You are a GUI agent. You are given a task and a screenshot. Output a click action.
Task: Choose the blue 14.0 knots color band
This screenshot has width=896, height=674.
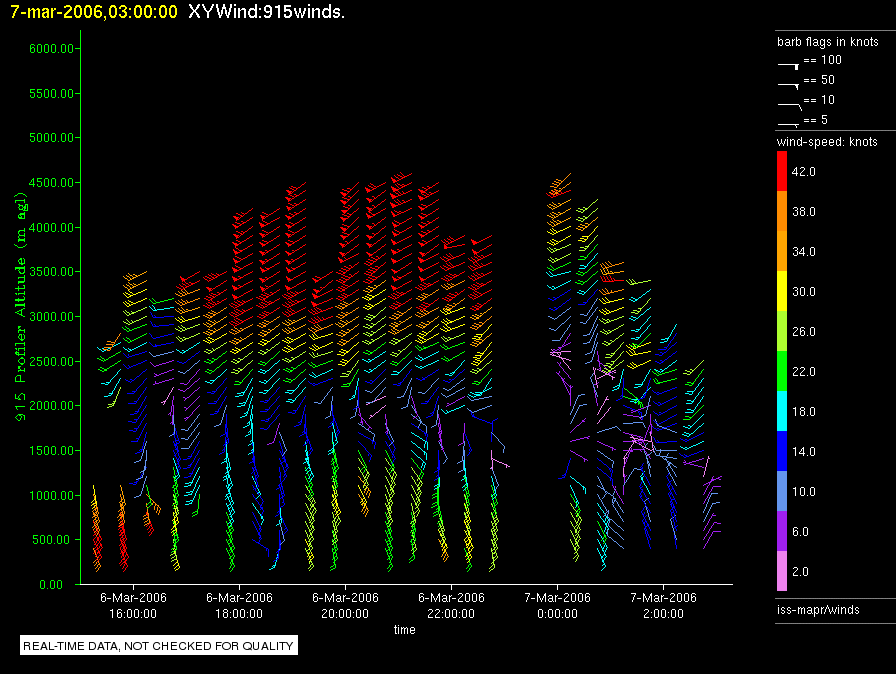[x=783, y=452]
